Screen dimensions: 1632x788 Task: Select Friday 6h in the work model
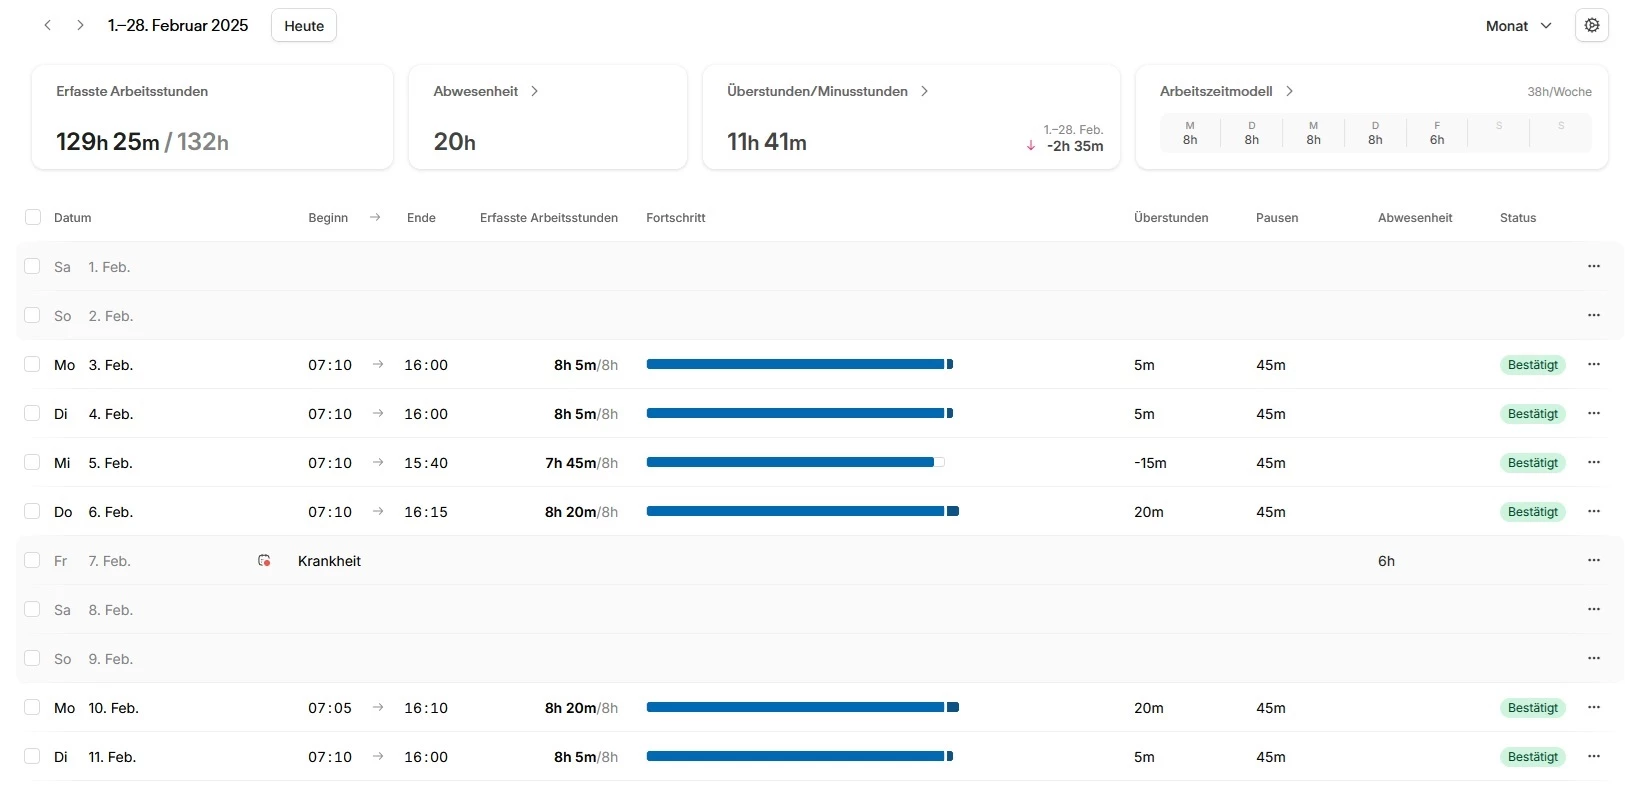pos(1437,133)
